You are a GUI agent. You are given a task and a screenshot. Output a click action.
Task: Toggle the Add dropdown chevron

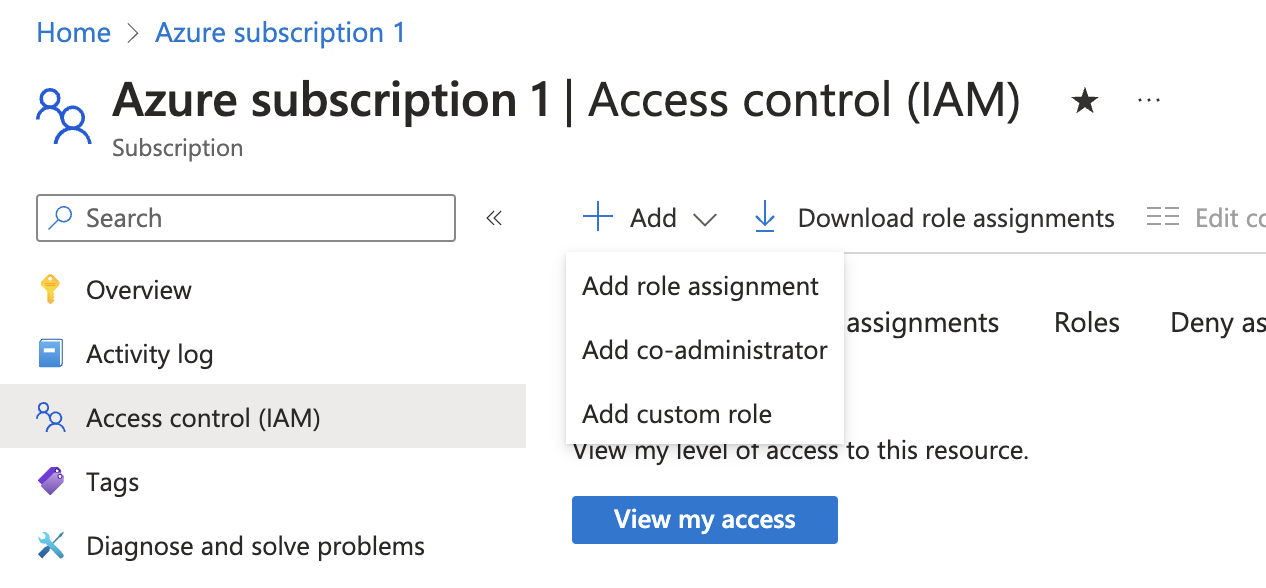pyautogui.click(x=705, y=219)
